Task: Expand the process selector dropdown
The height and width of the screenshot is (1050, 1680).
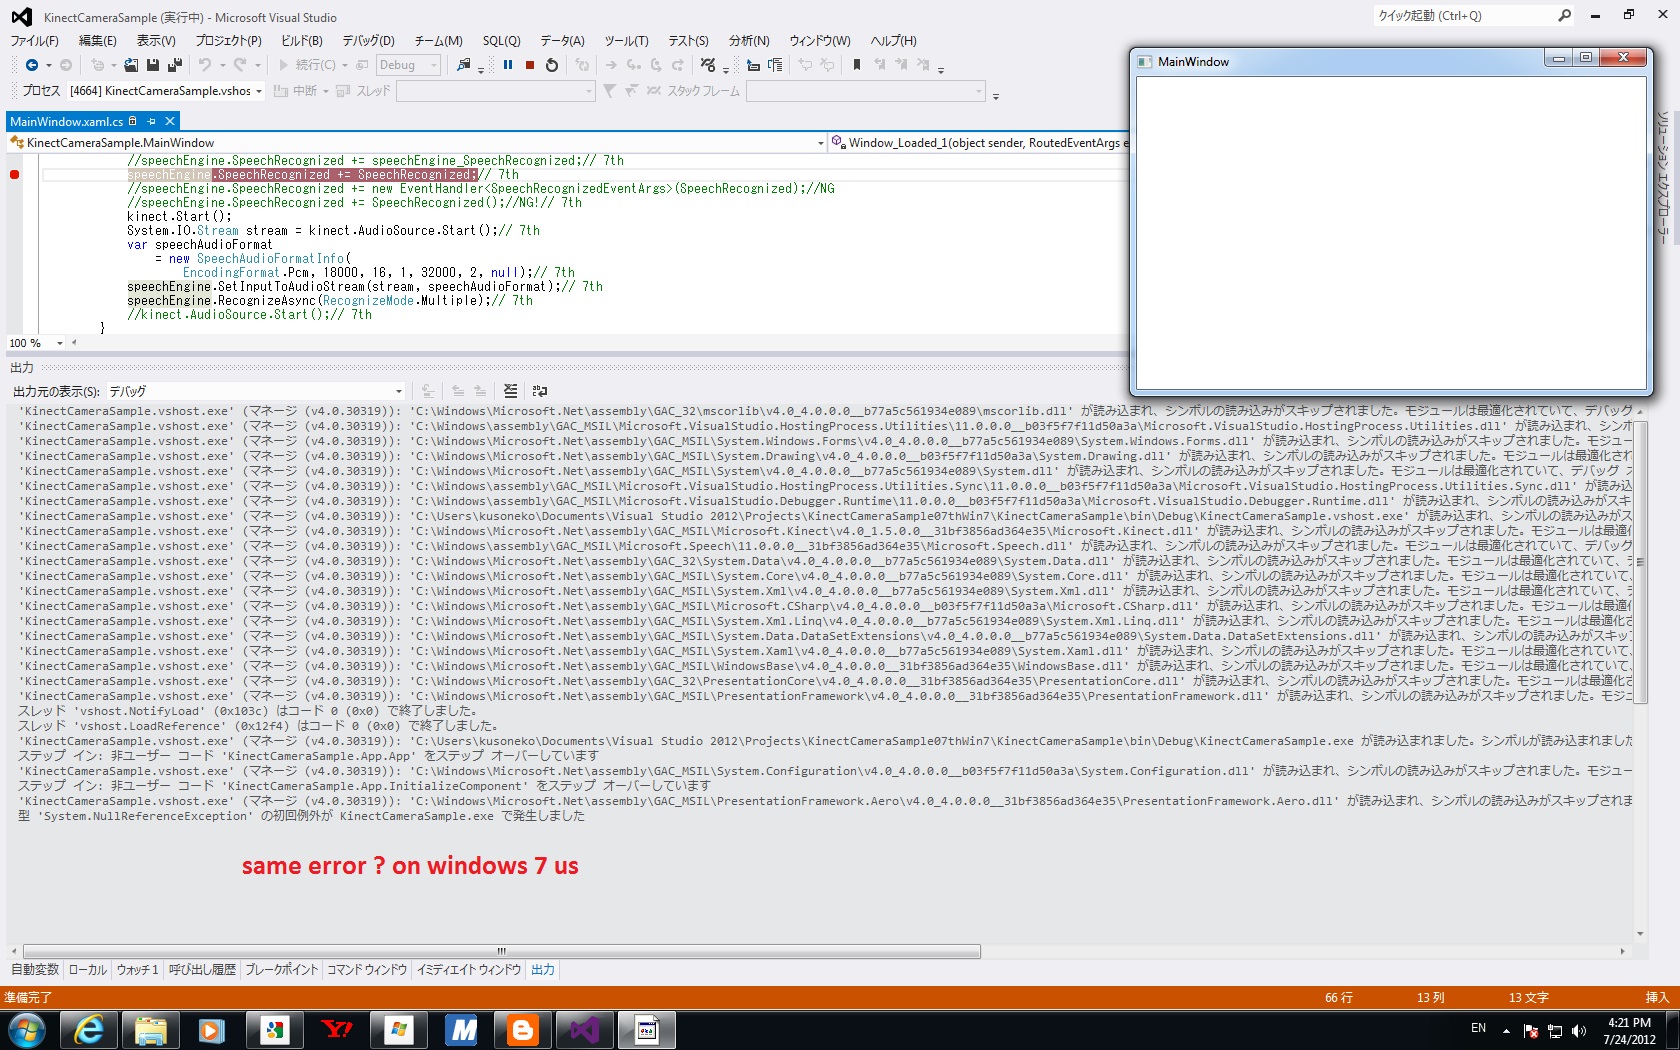Action: [x=259, y=91]
